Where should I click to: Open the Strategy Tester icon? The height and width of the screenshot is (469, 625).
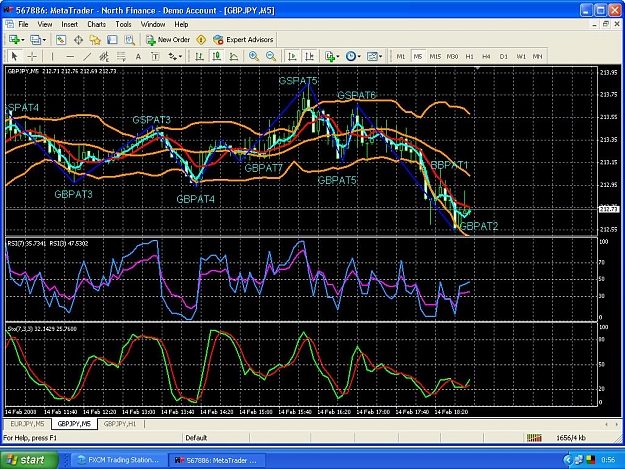point(129,40)
